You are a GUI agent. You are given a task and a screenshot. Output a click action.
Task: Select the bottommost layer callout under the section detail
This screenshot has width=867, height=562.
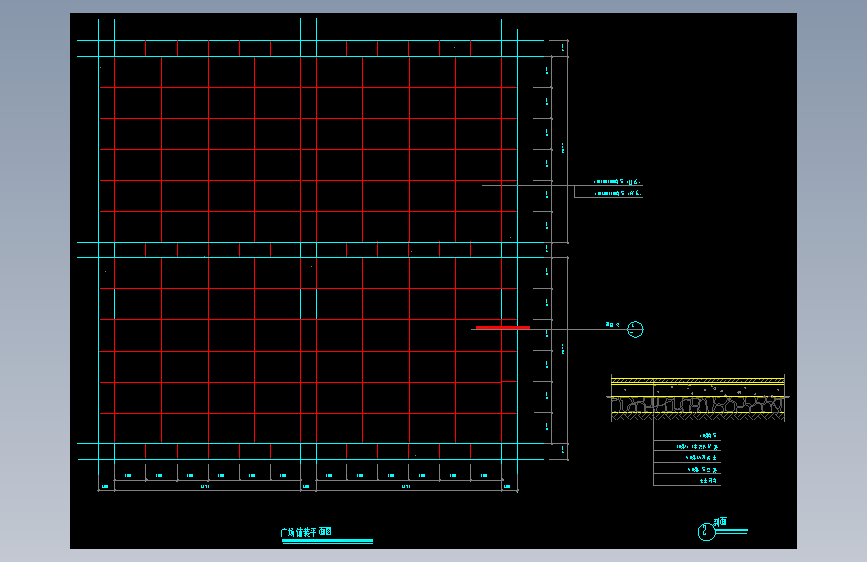tap(708, 481)
